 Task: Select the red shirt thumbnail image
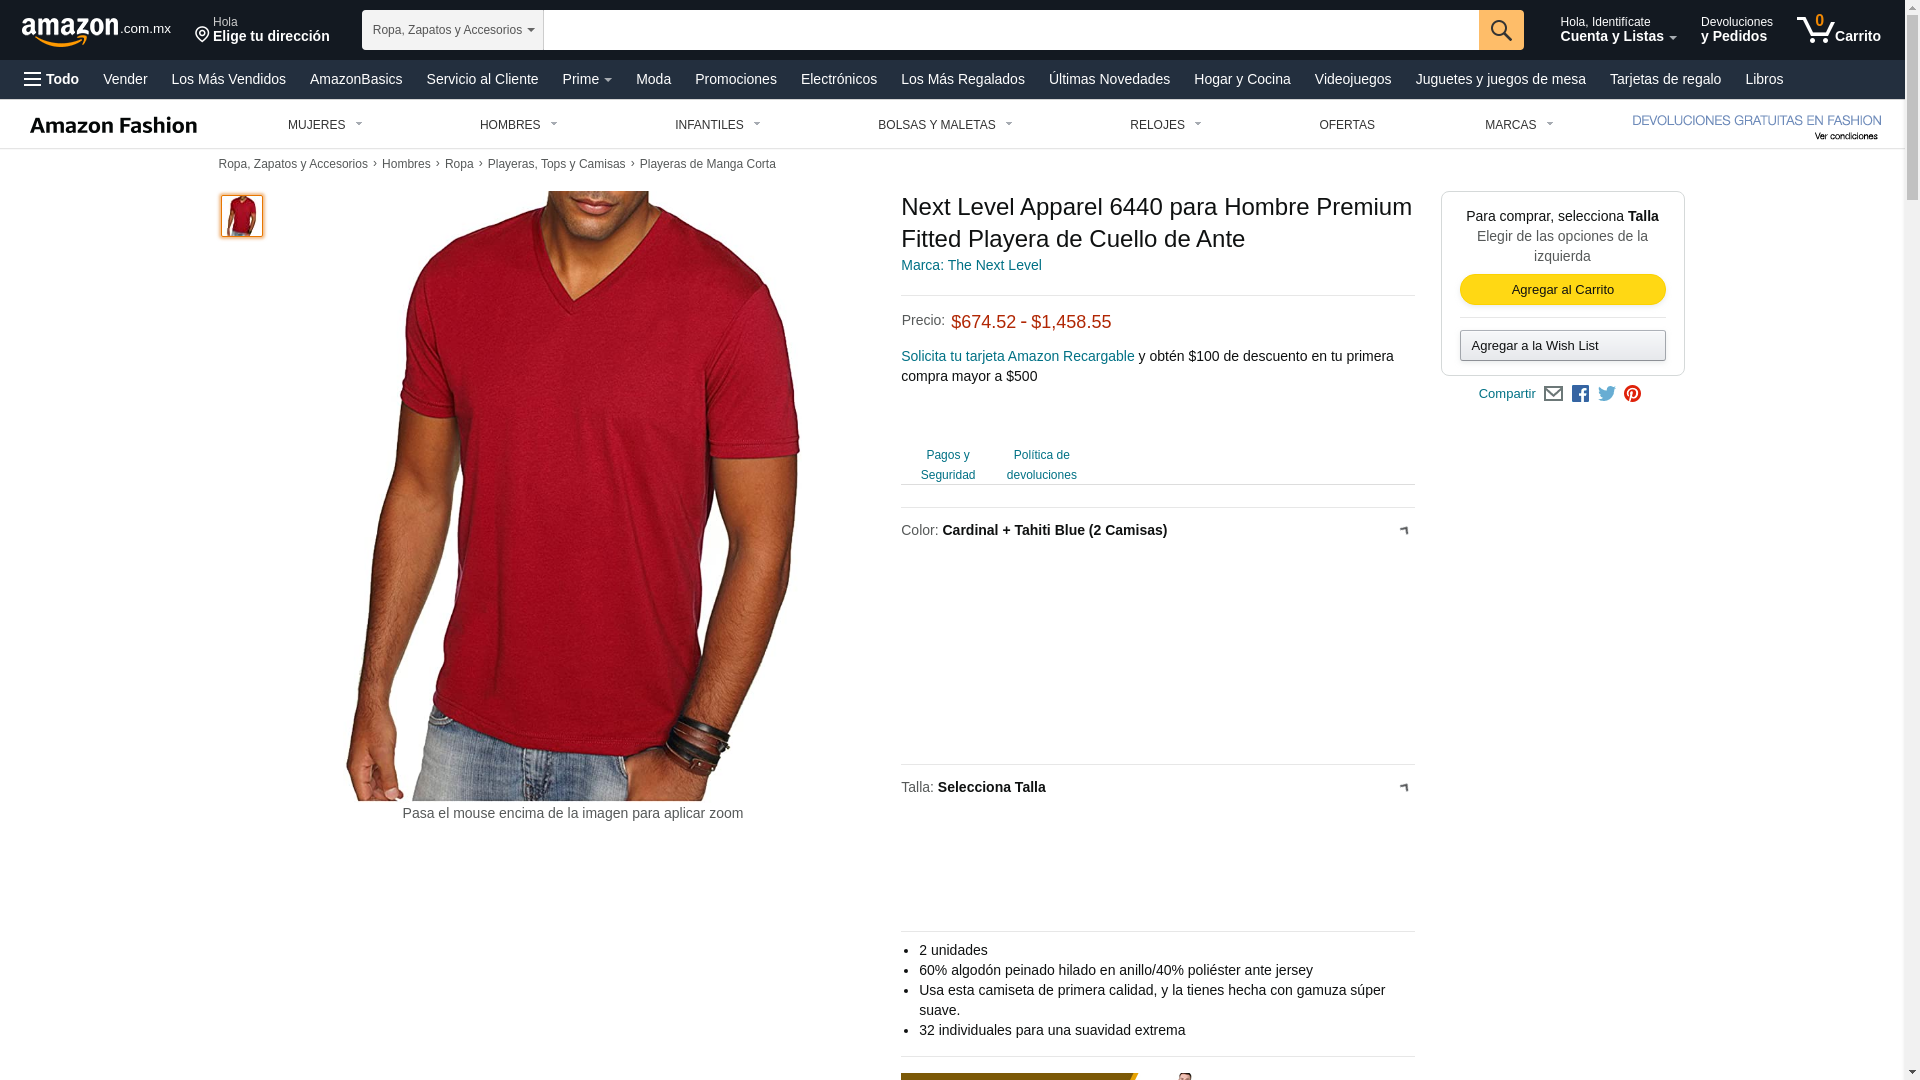[242, 216]
